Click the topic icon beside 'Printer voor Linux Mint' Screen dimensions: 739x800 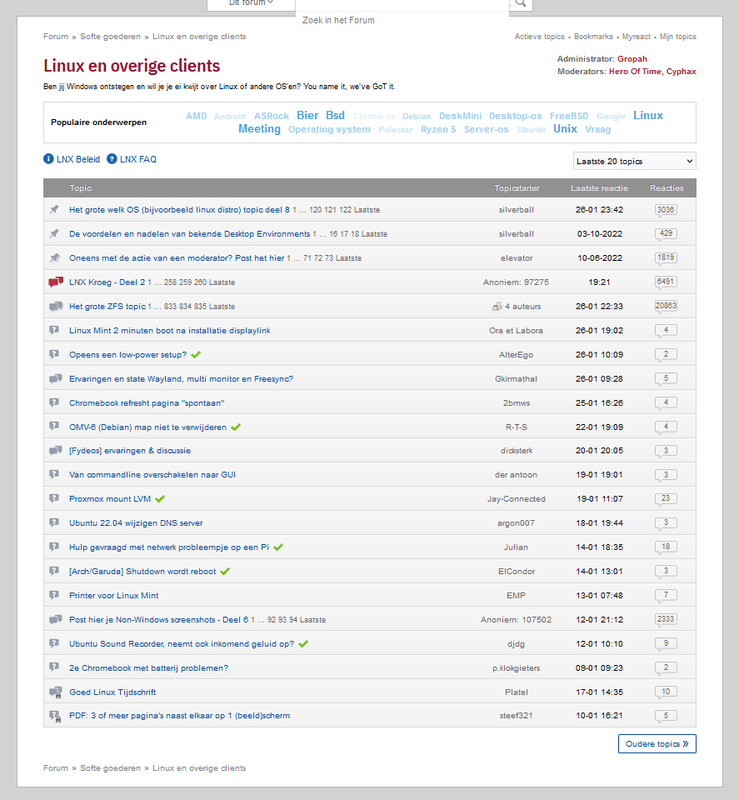54,595
